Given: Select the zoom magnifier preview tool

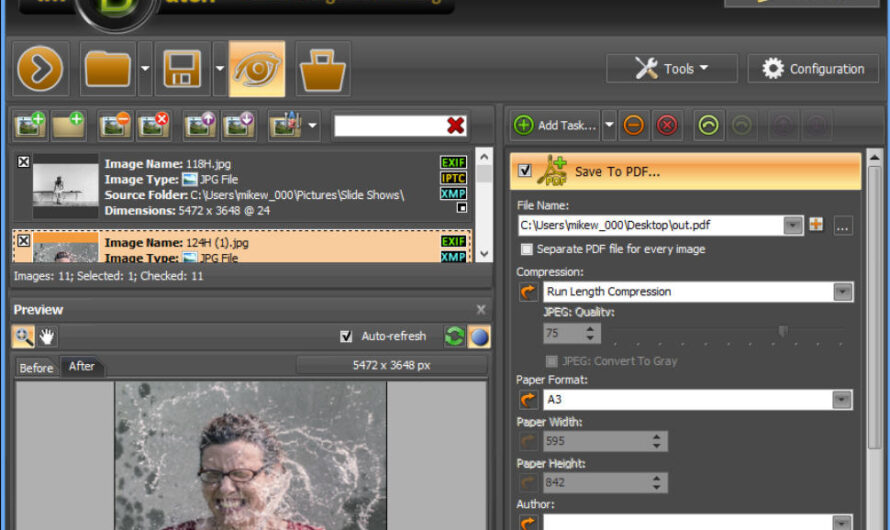Looking at the screenshot, I should click(23, 336).
